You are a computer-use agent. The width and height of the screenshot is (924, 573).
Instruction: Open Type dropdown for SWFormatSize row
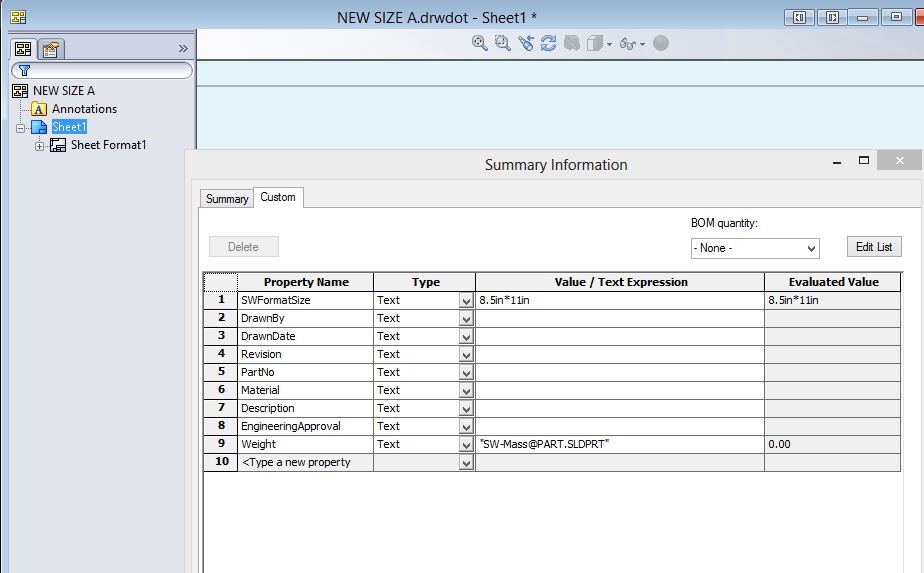click(x=466, y=301)
